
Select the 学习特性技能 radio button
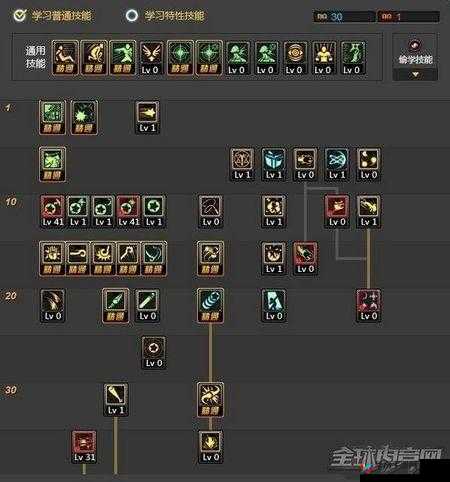point(132,15)
